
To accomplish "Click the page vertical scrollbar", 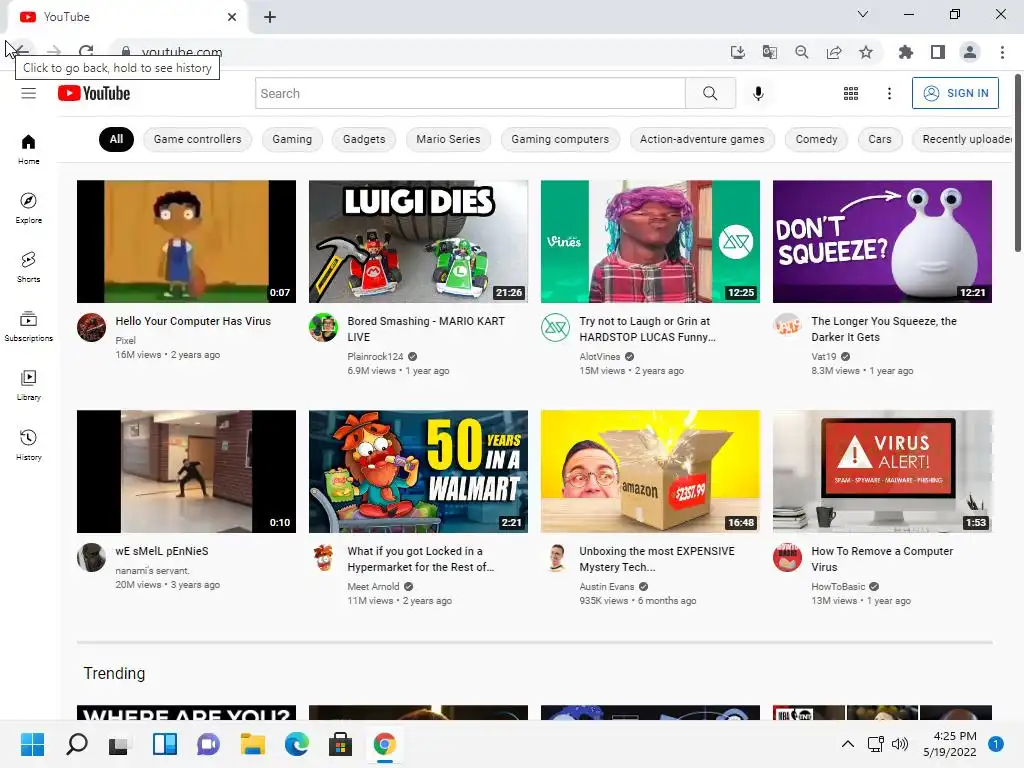I will 1017,163.
